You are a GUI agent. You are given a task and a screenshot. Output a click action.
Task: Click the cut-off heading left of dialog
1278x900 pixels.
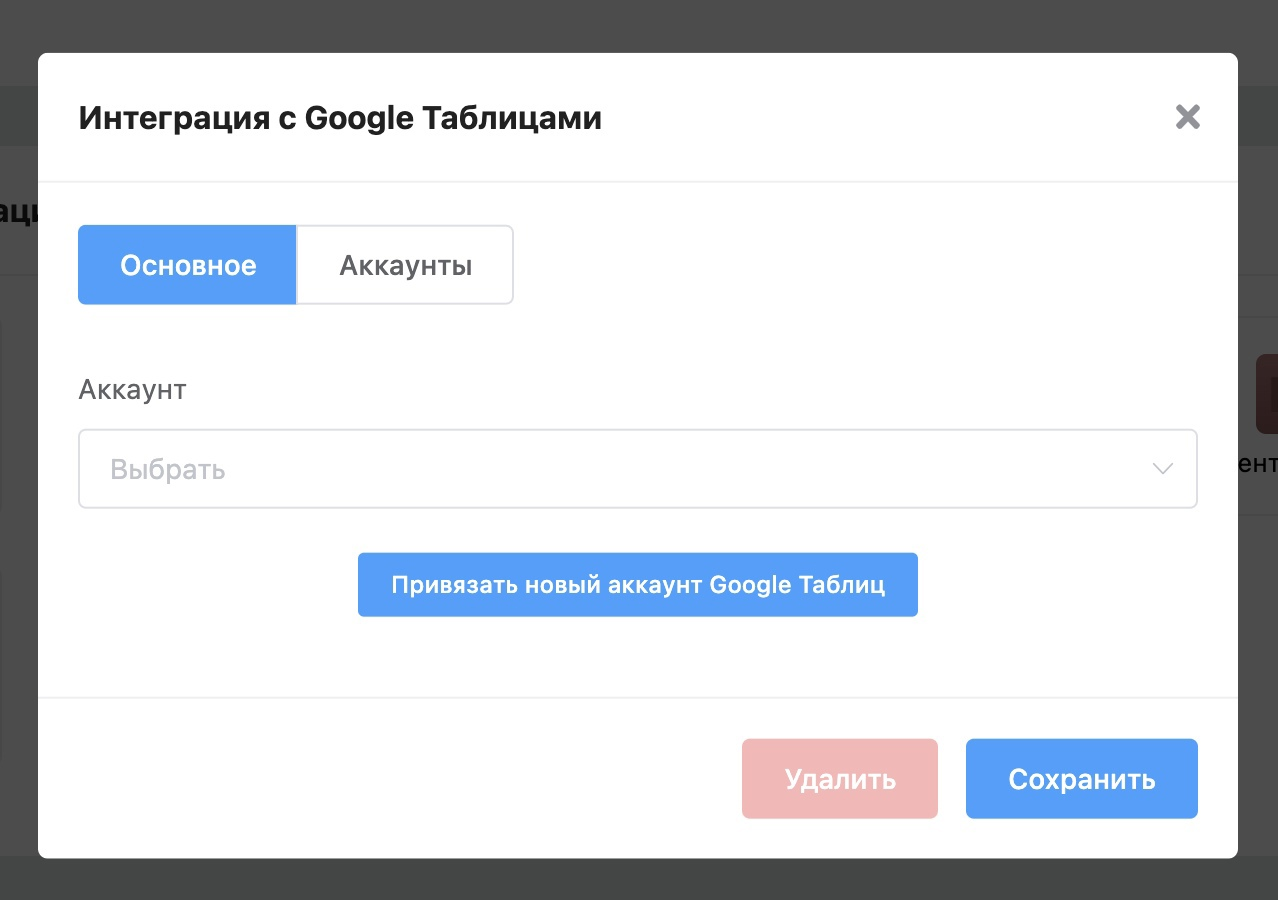coord(18,213)
